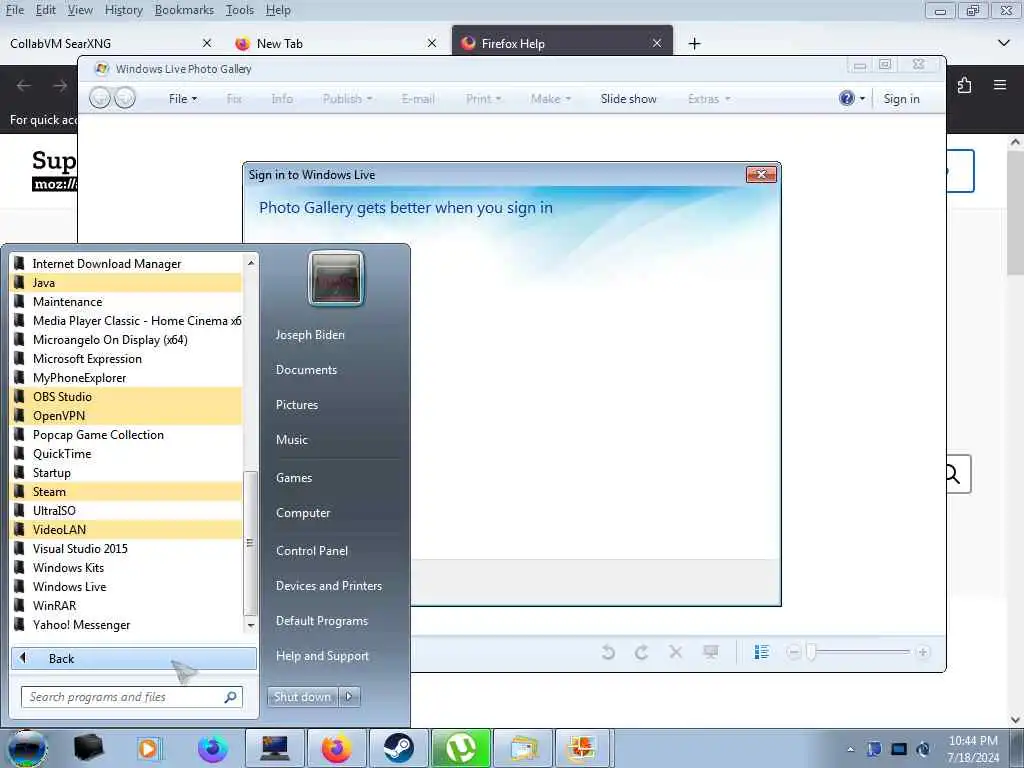The image size is (1024, 768).
Task: Expand the WinRAR program folder
Action: pyautogui.click(x=127, y=605)
